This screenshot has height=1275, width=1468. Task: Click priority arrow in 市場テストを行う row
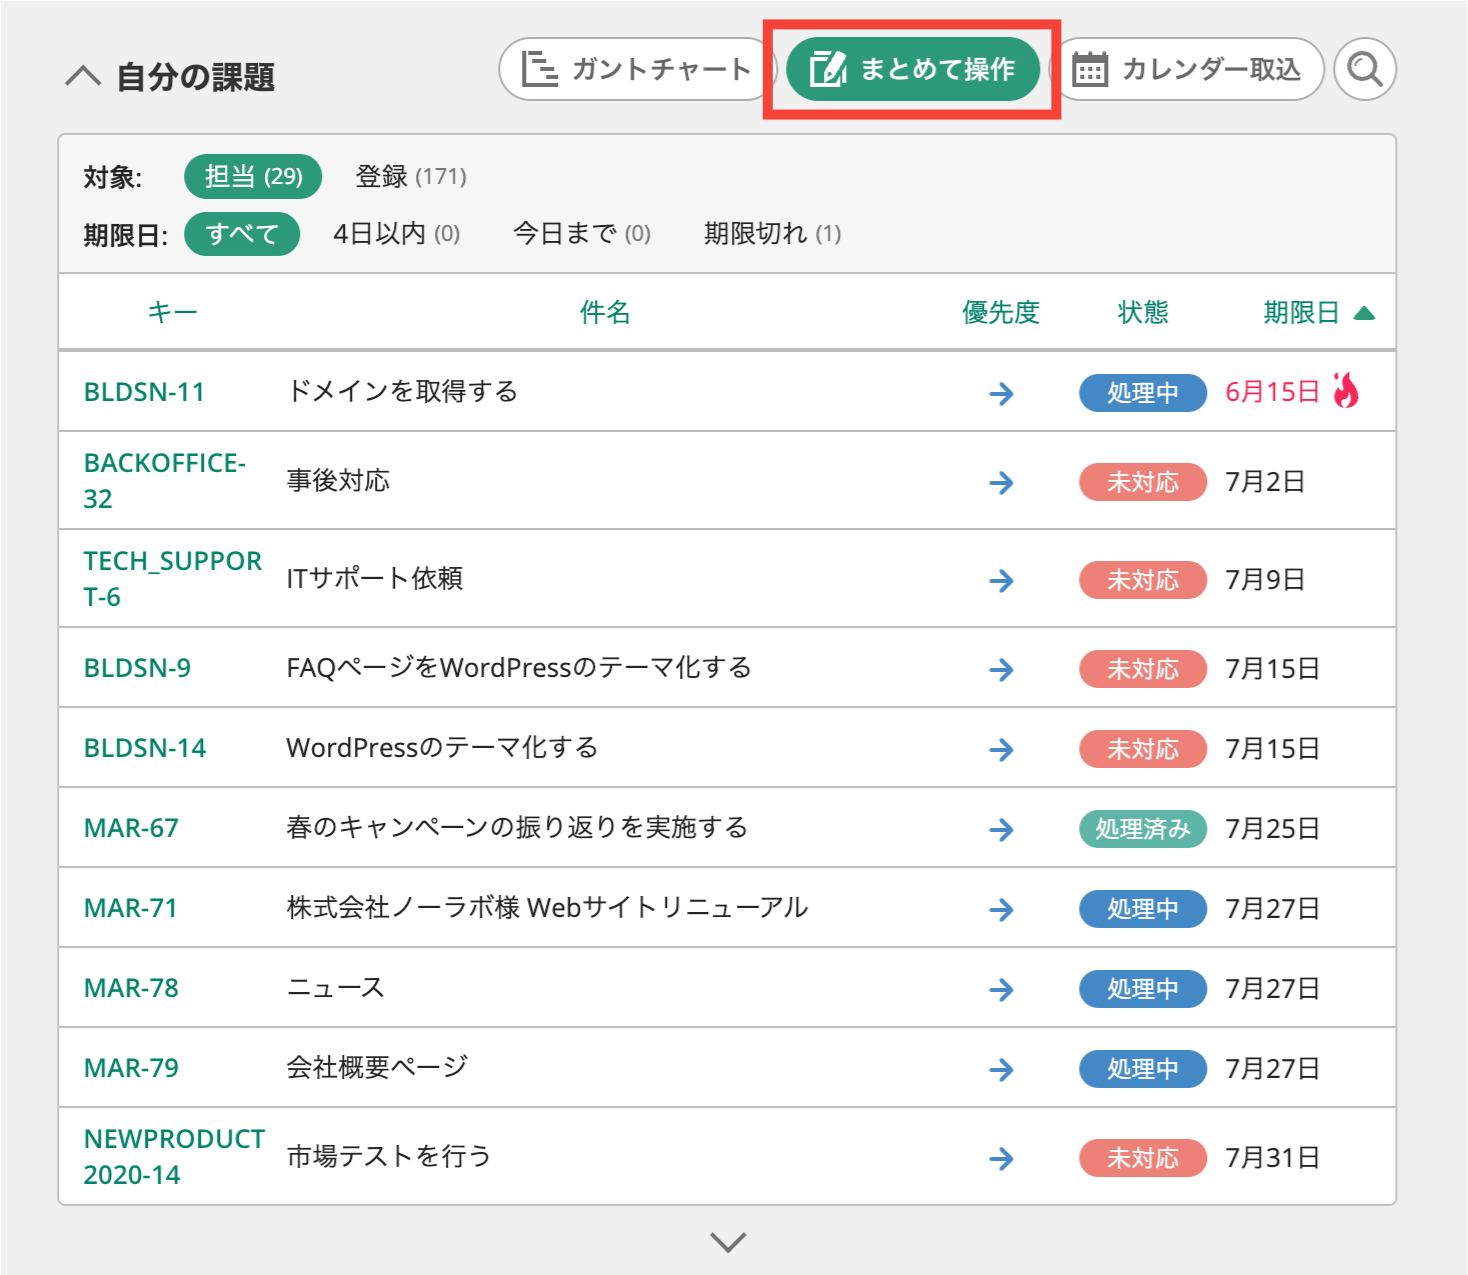[1001, 1159]
